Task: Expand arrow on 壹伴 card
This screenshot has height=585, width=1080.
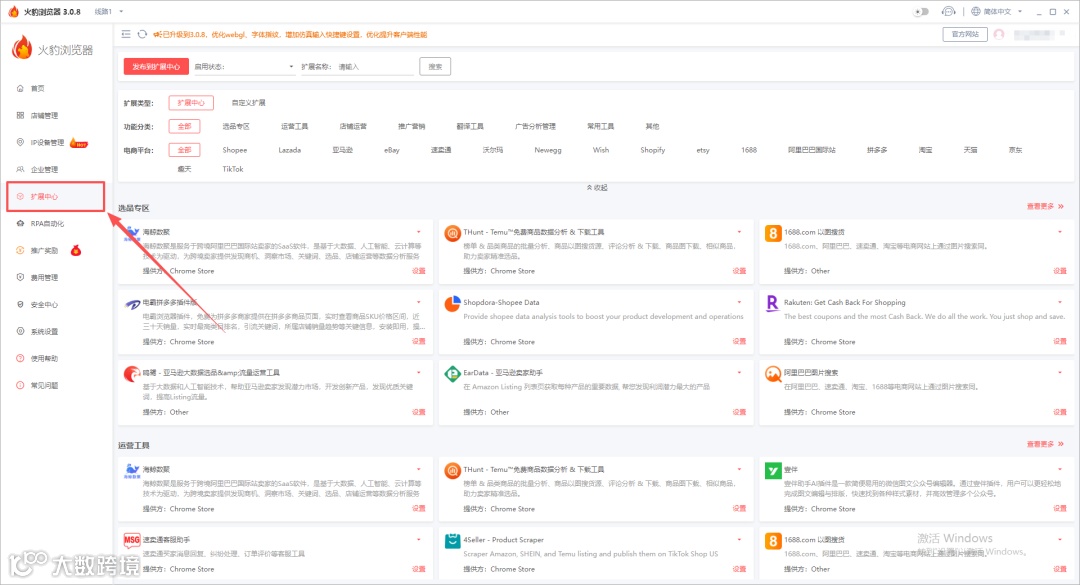Action: [x=1059, y=469]
